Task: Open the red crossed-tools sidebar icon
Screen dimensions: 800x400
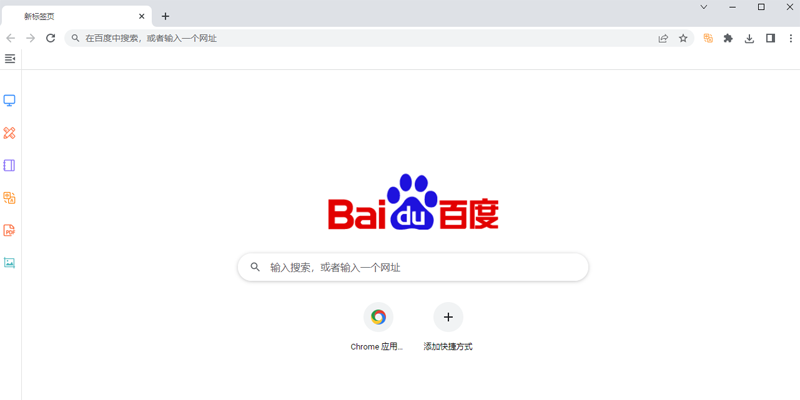Action: (10, 133)
